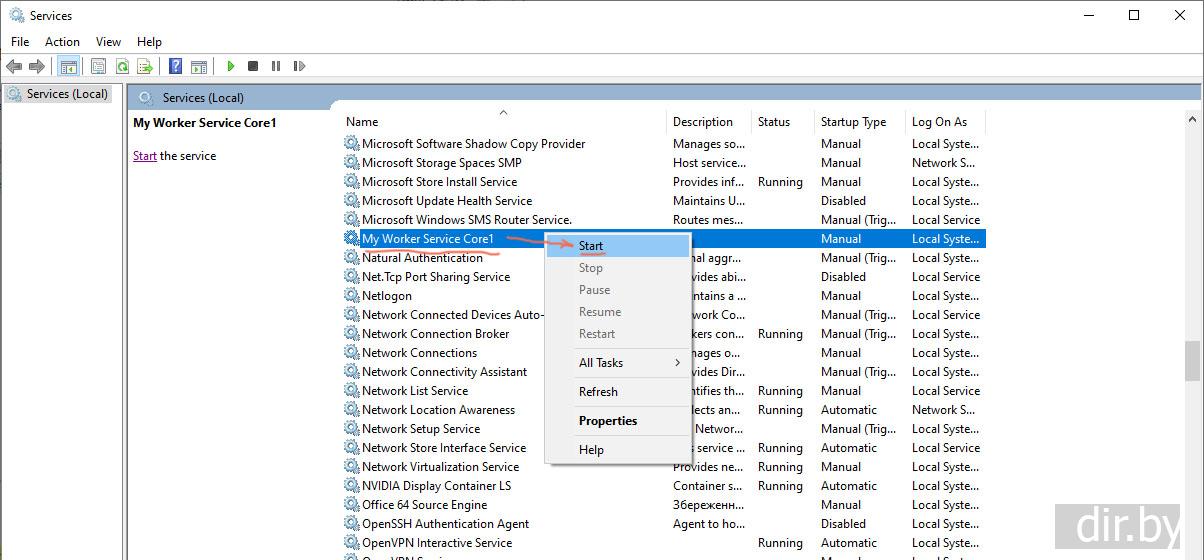Select the OpenSSH Authentication Agent service row

[x=445, y=524]
